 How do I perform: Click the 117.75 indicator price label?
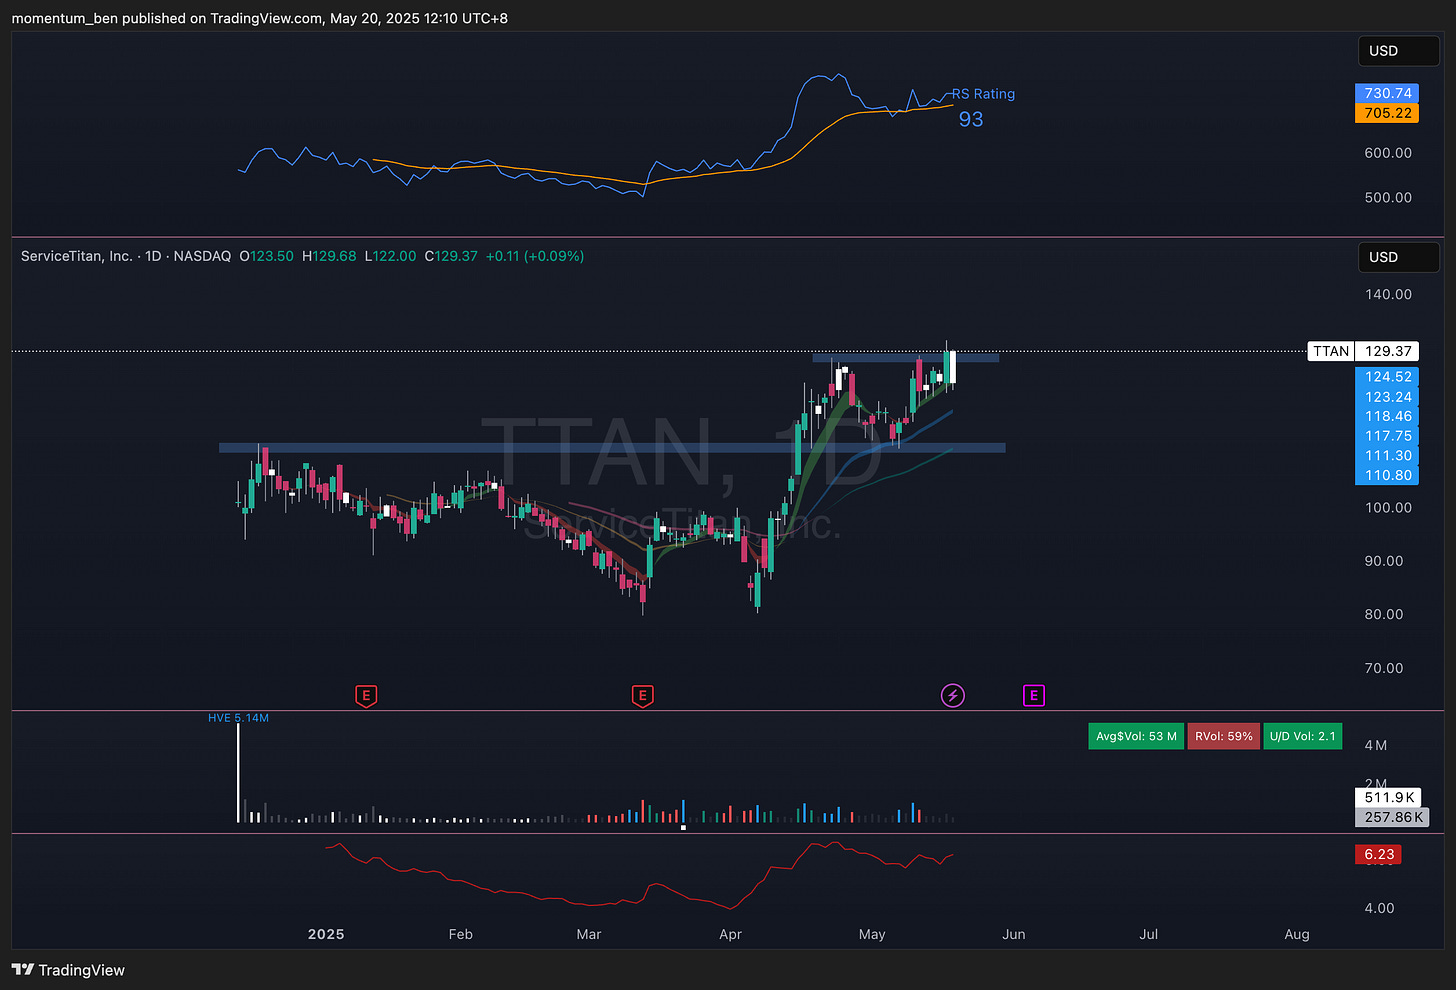1387,436
